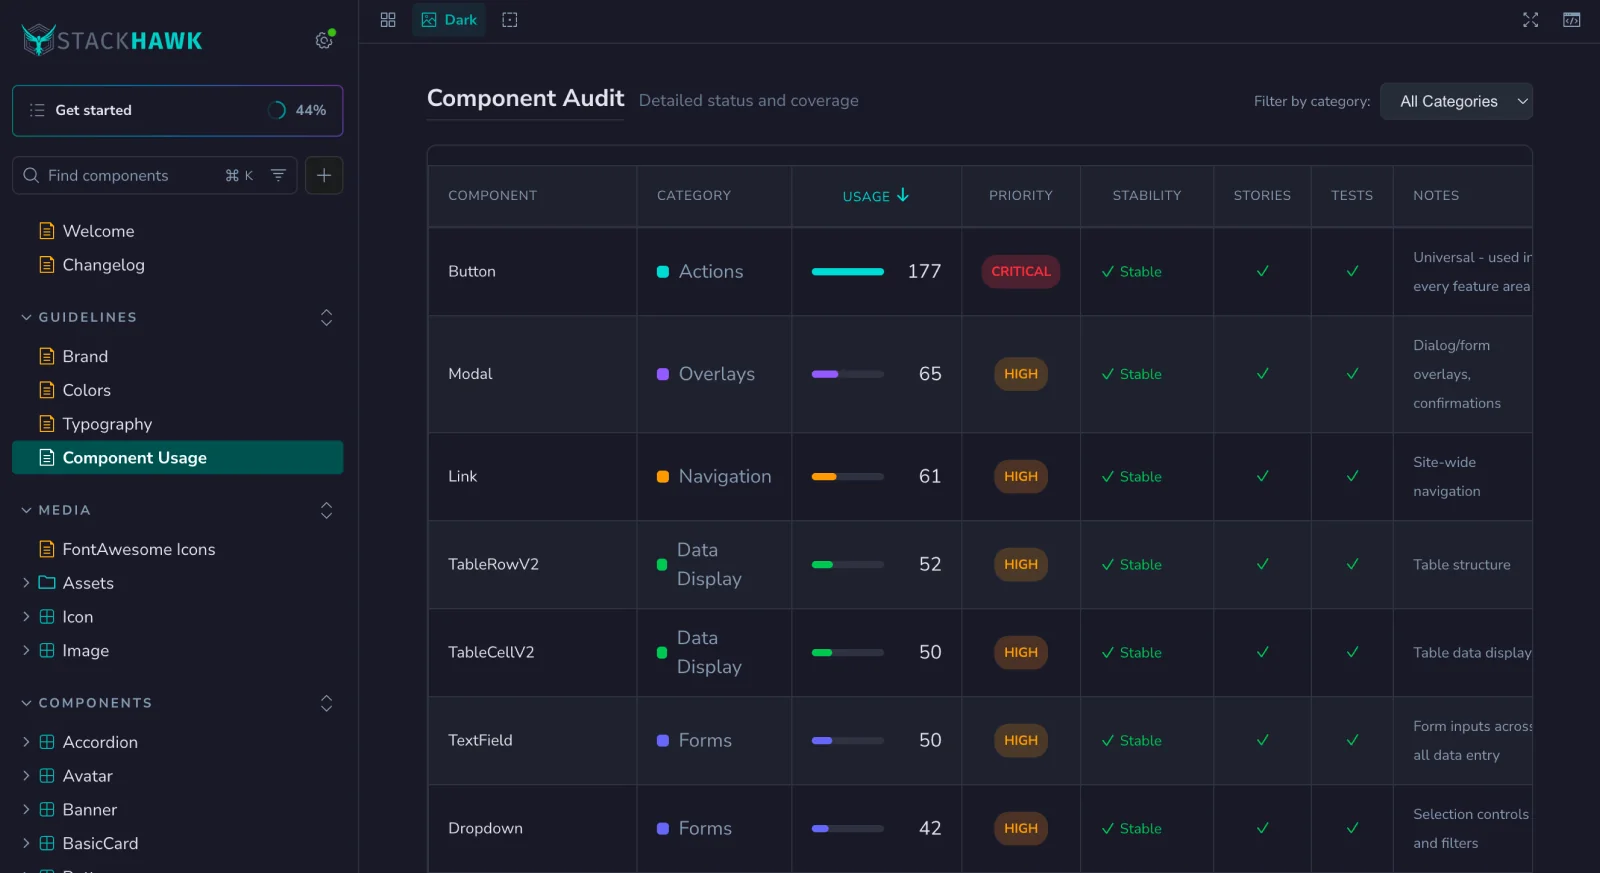The height and width of the screenshot is (873, 1600).
Task: Click the BasicCard component grid icon
Action: click(47, 844)
